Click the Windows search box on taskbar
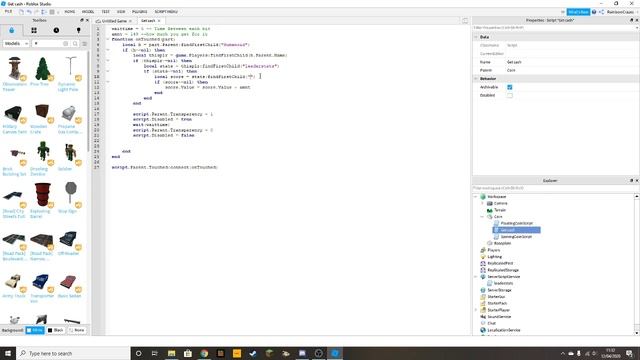640x360 pixels. point(73,353)
